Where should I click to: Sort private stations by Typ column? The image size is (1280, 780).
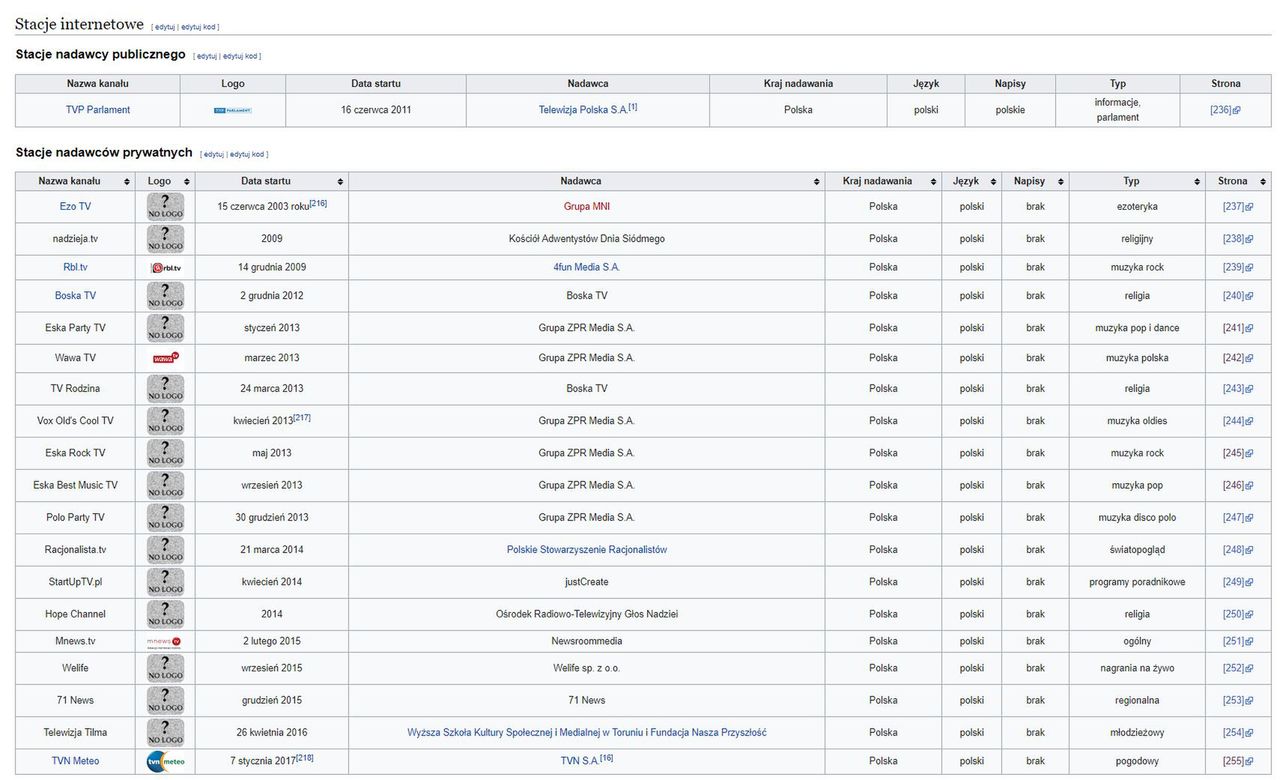click(x=1137, y=181)
